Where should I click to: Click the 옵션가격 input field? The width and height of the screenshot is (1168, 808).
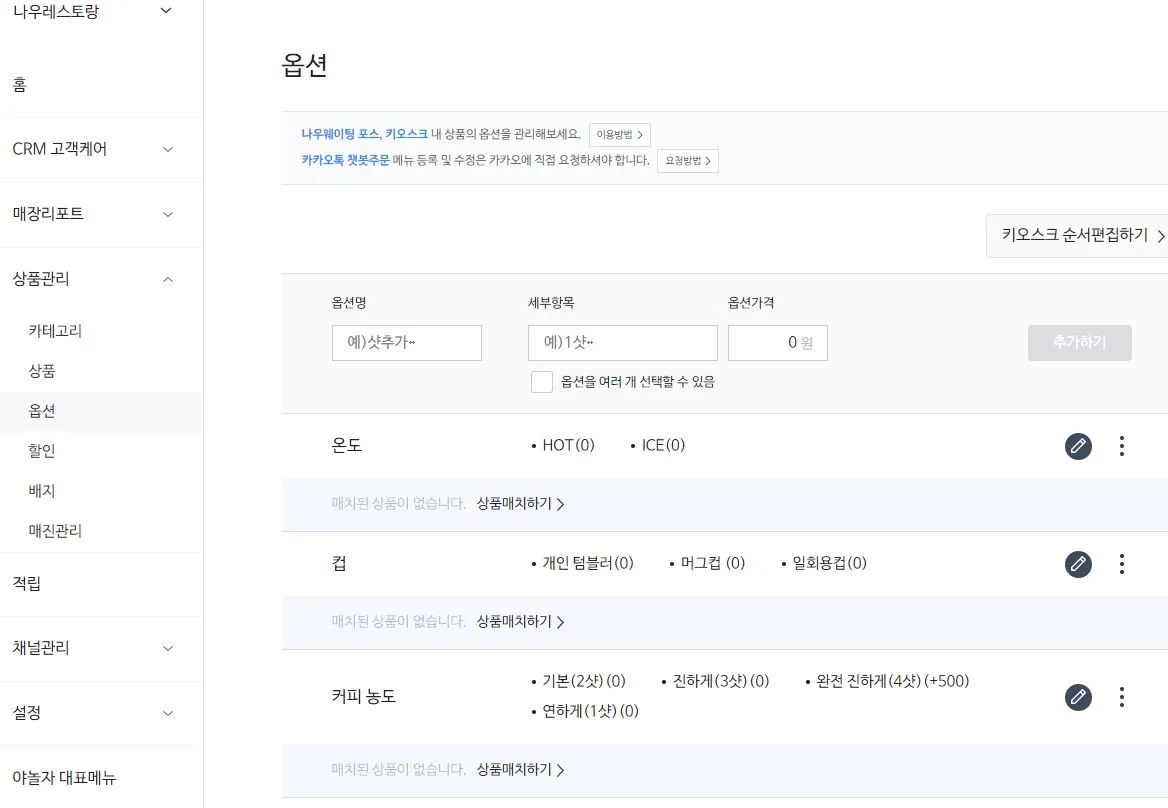(778, 343)
